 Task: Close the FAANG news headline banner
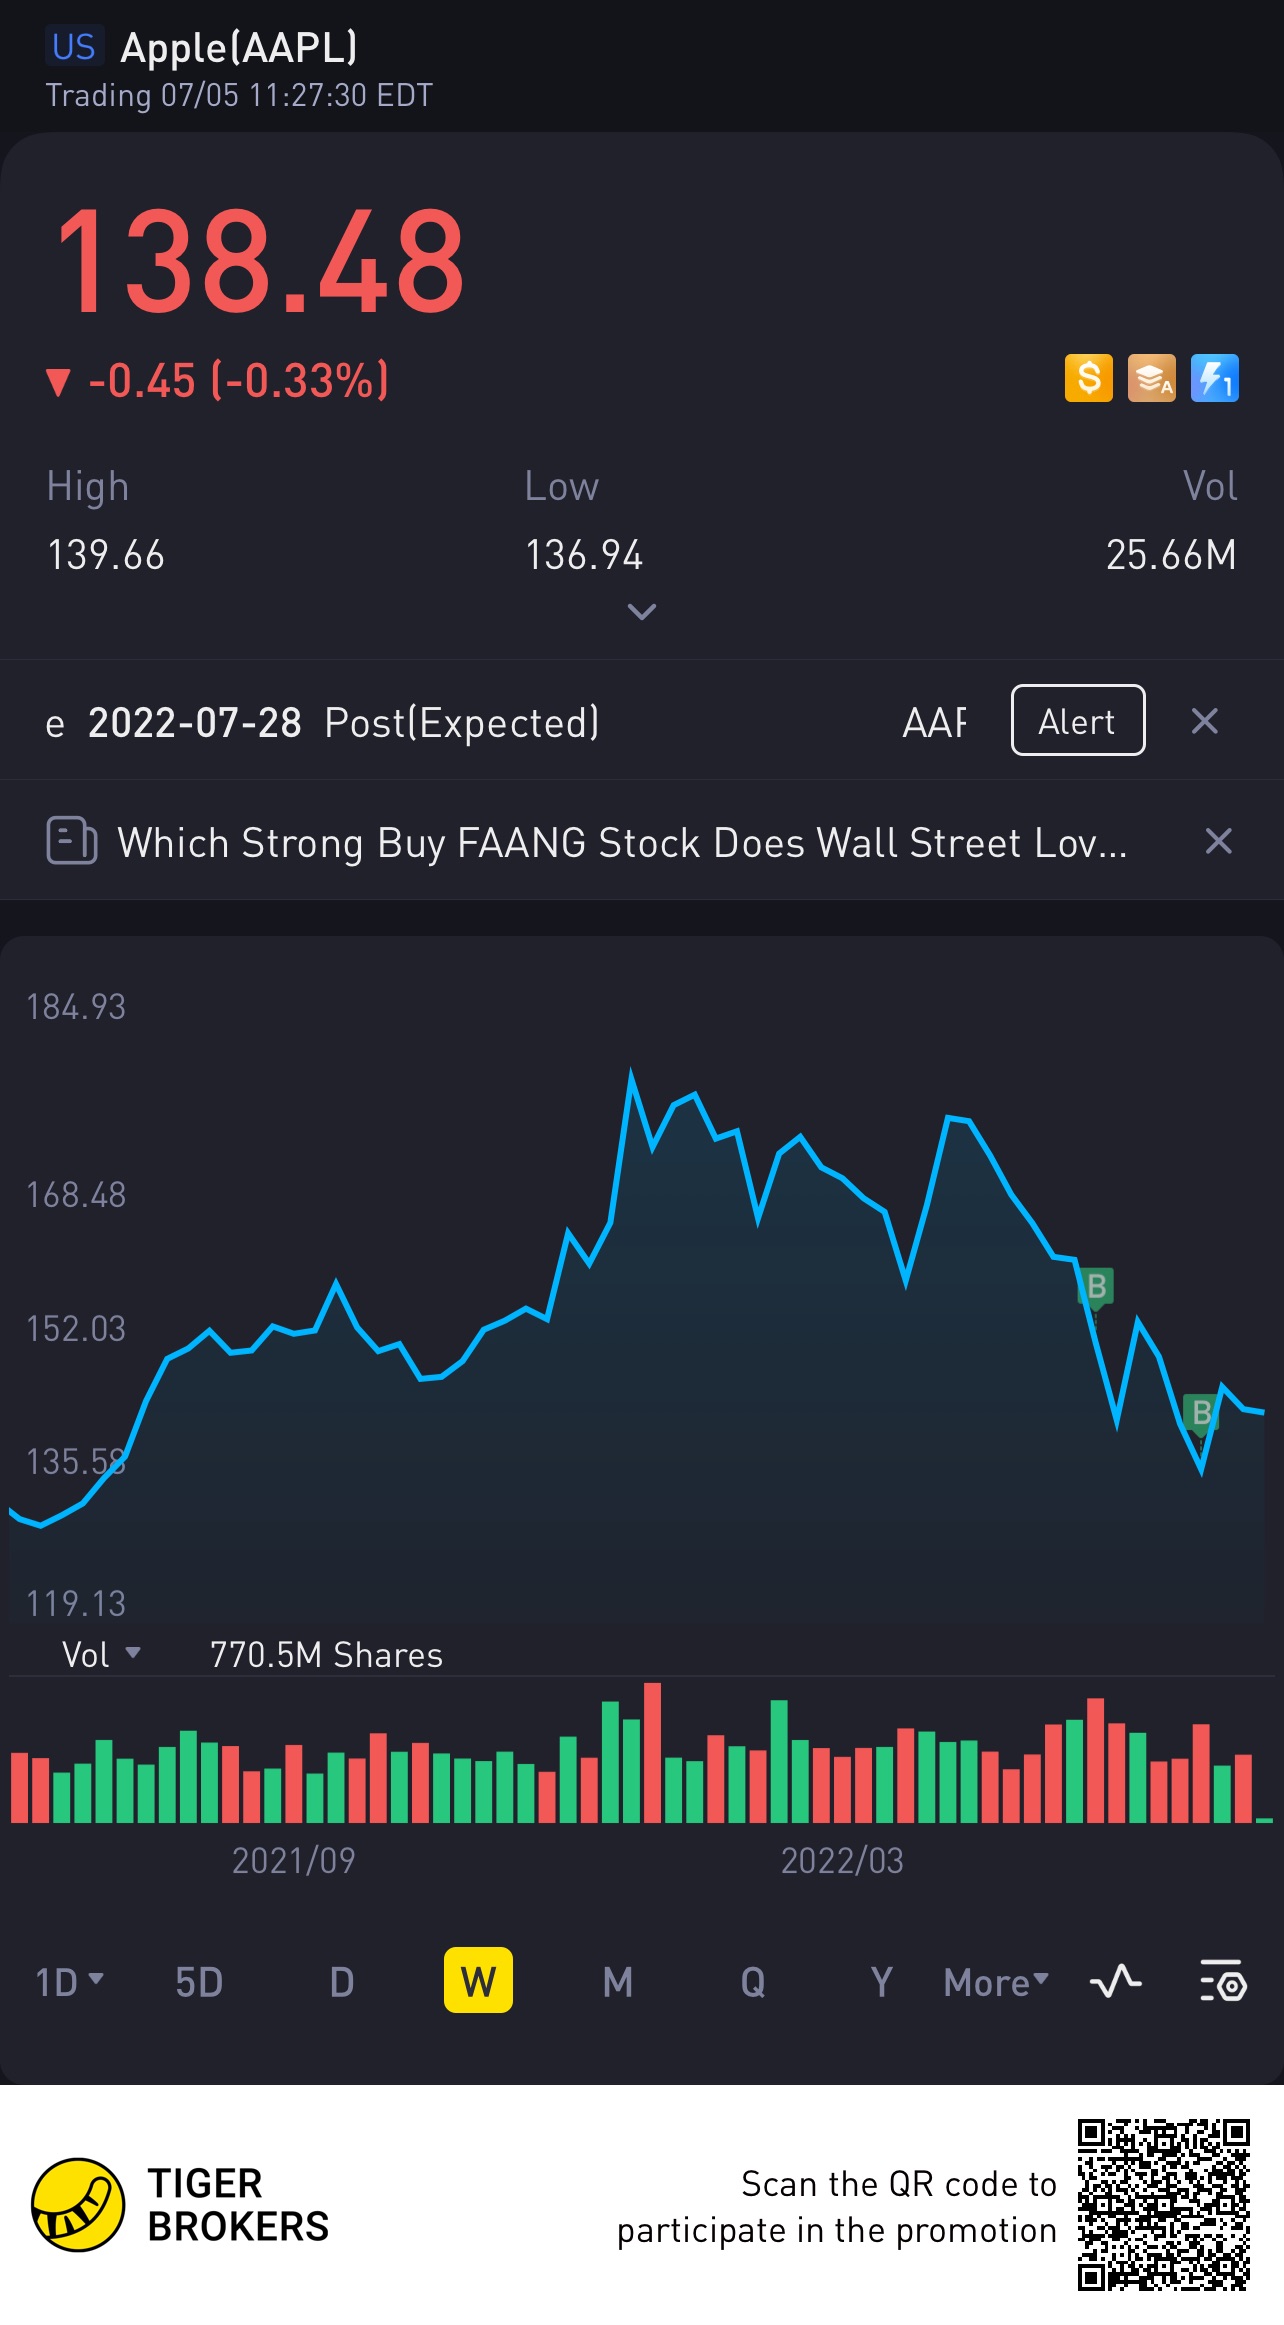1218,841
